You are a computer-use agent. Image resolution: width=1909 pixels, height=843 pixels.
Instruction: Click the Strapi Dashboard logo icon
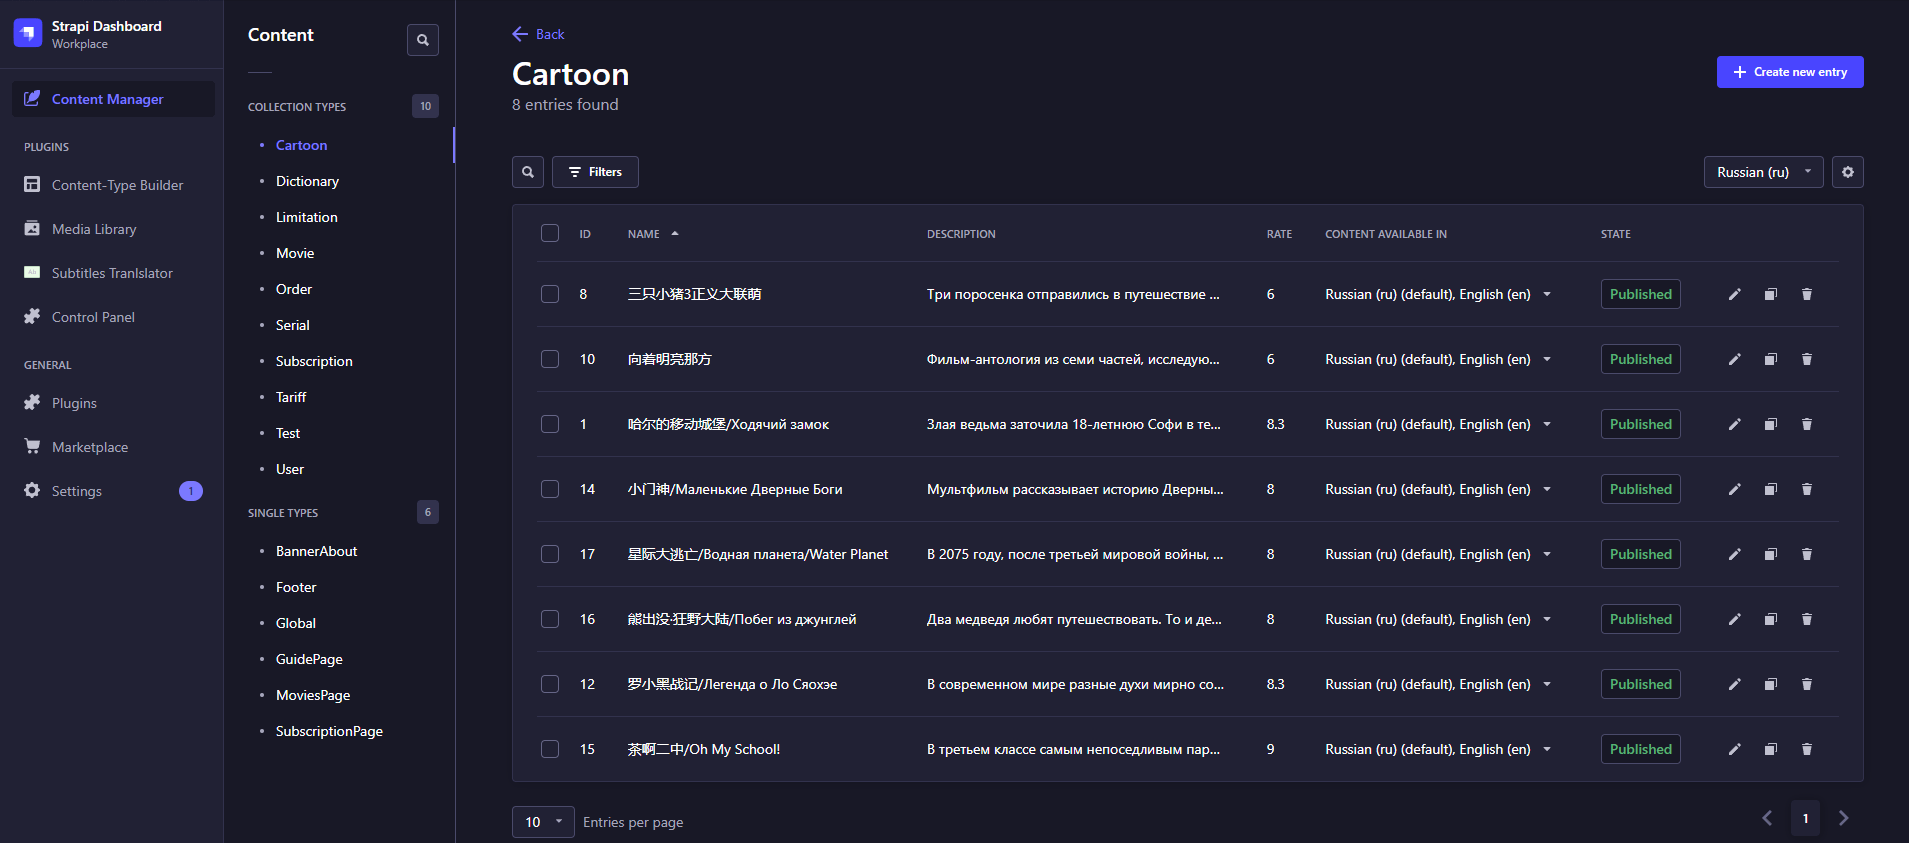point(28,33)
